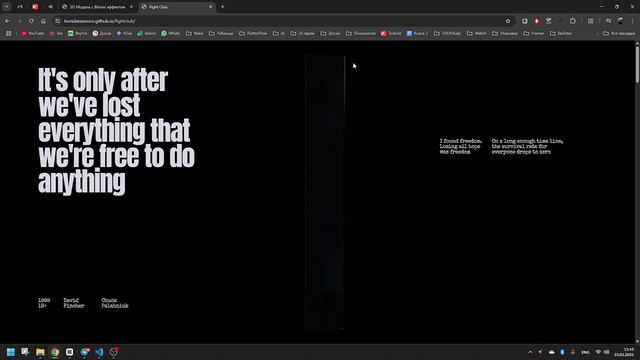
Task: Open the tab search dropdown arrow
Action: 7,7
